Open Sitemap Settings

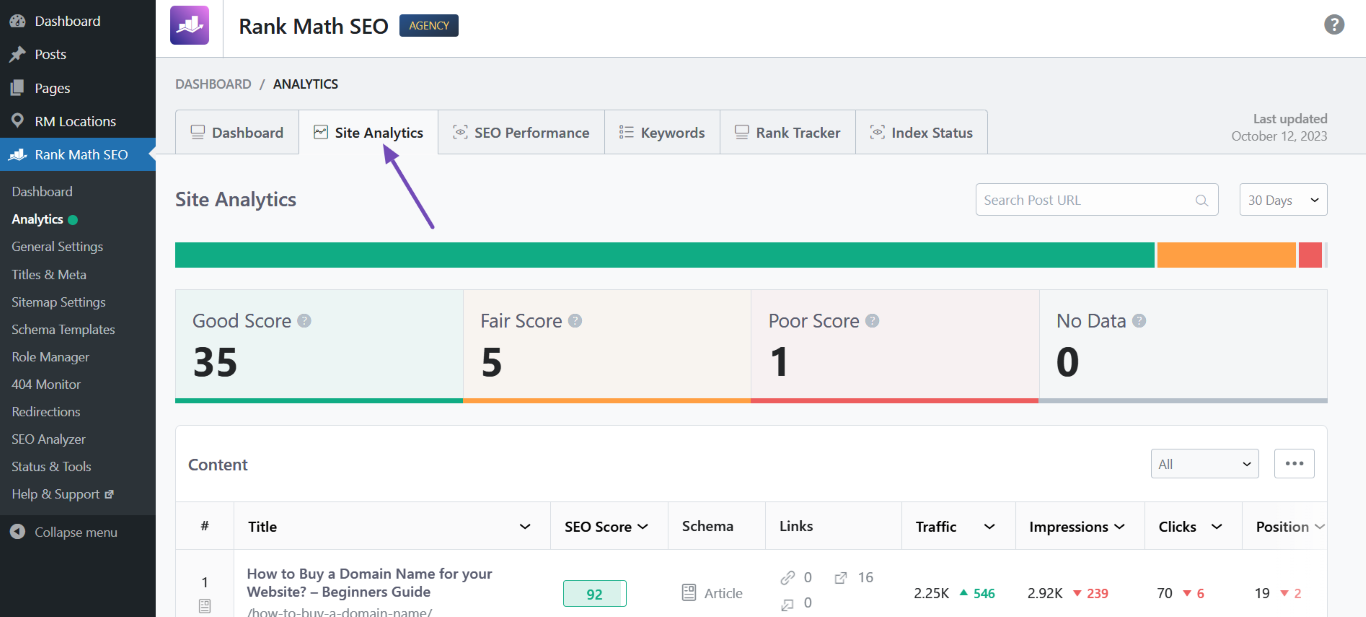coord(58,302)
